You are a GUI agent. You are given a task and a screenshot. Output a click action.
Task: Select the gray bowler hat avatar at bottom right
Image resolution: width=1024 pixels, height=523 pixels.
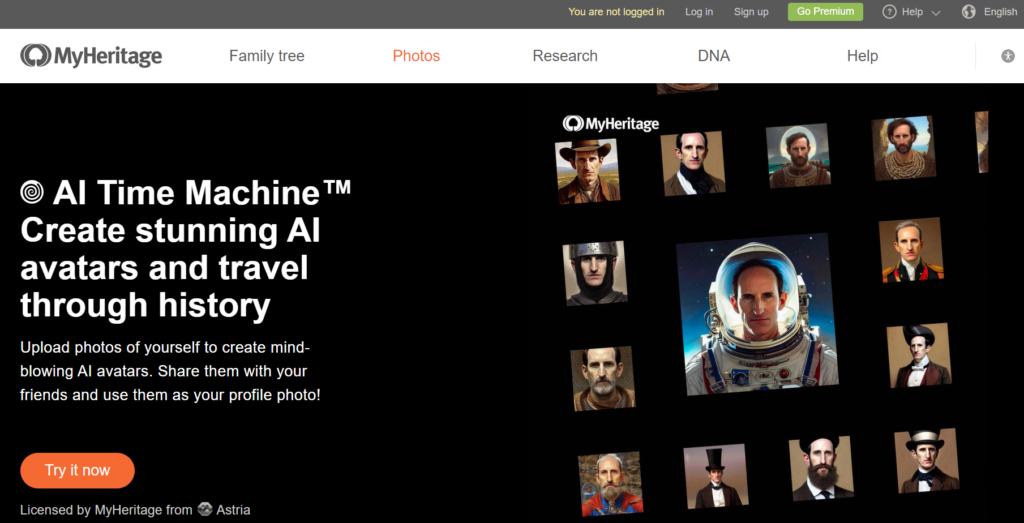pos(927,461)
